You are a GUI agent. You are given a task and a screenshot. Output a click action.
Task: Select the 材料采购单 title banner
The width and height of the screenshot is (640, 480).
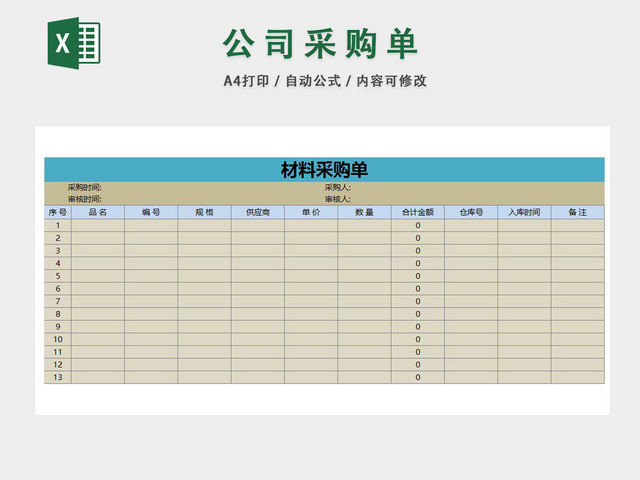pyautogui.click(x=324, y=170)
